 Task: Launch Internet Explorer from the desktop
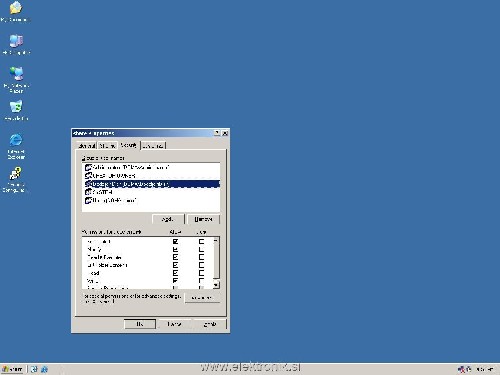click(x=16, y=147)
